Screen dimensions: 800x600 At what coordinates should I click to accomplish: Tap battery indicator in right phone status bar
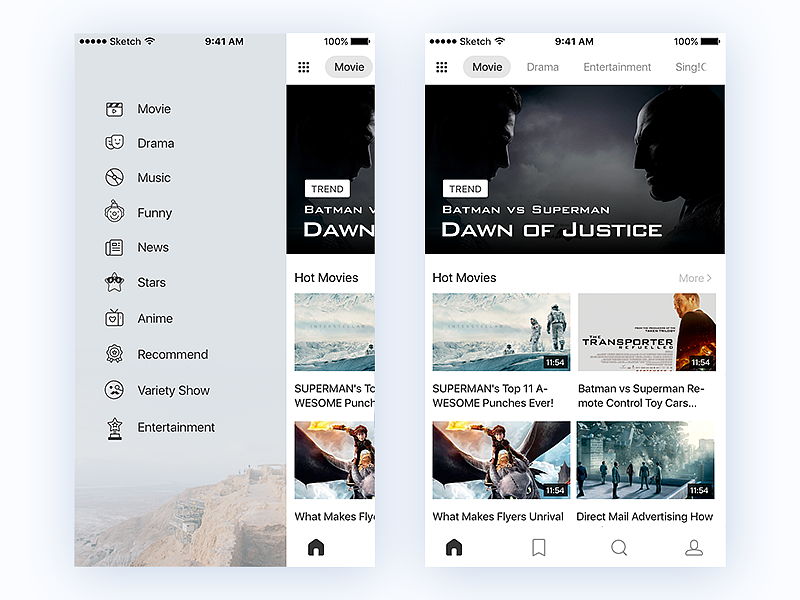(x=710, y=41)
